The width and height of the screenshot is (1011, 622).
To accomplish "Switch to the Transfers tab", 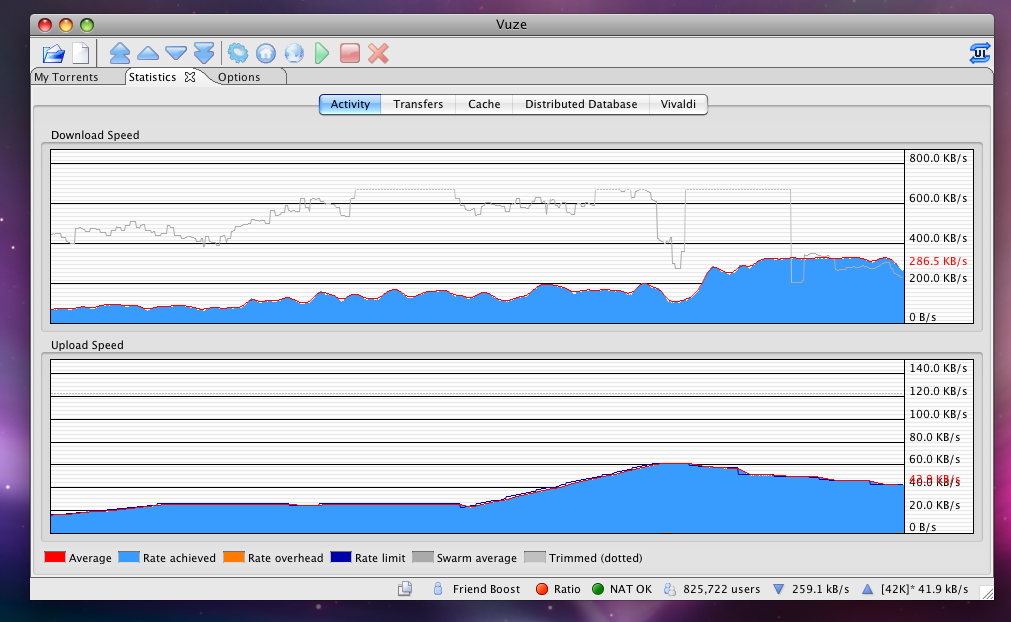I will tap(417, 104).
